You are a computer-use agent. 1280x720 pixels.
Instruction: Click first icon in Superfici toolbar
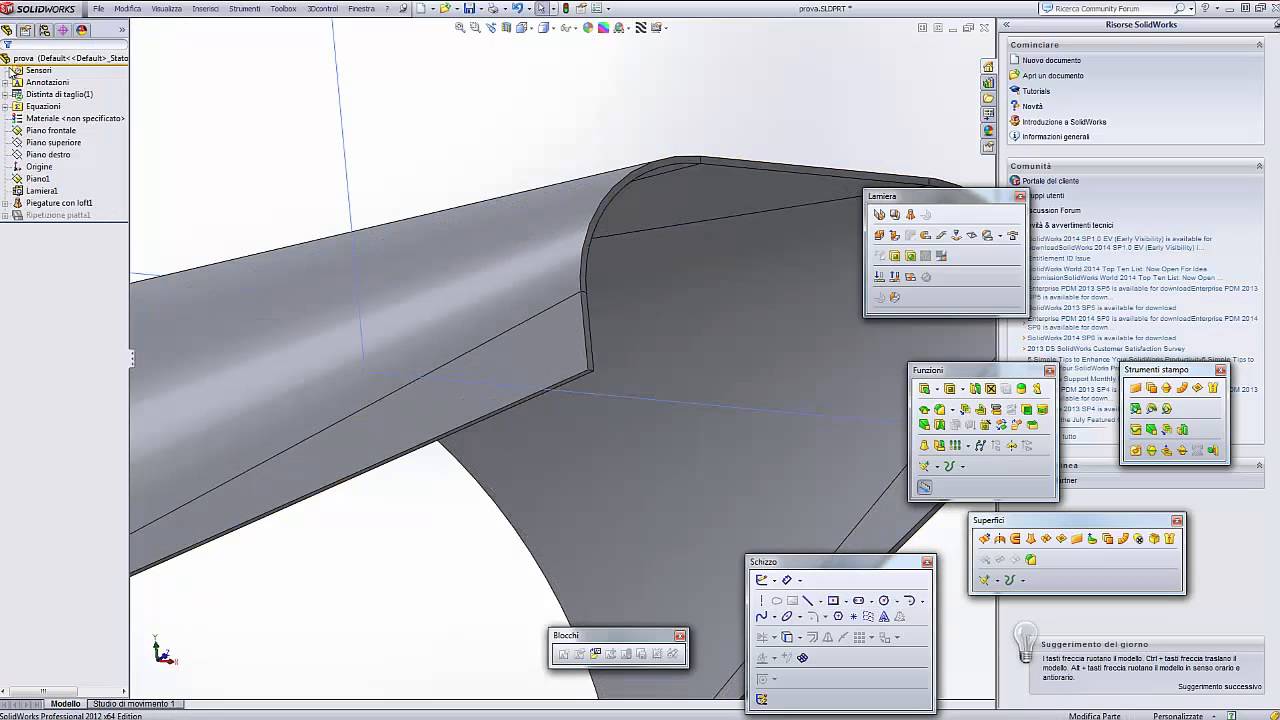[x=984, y=539]
